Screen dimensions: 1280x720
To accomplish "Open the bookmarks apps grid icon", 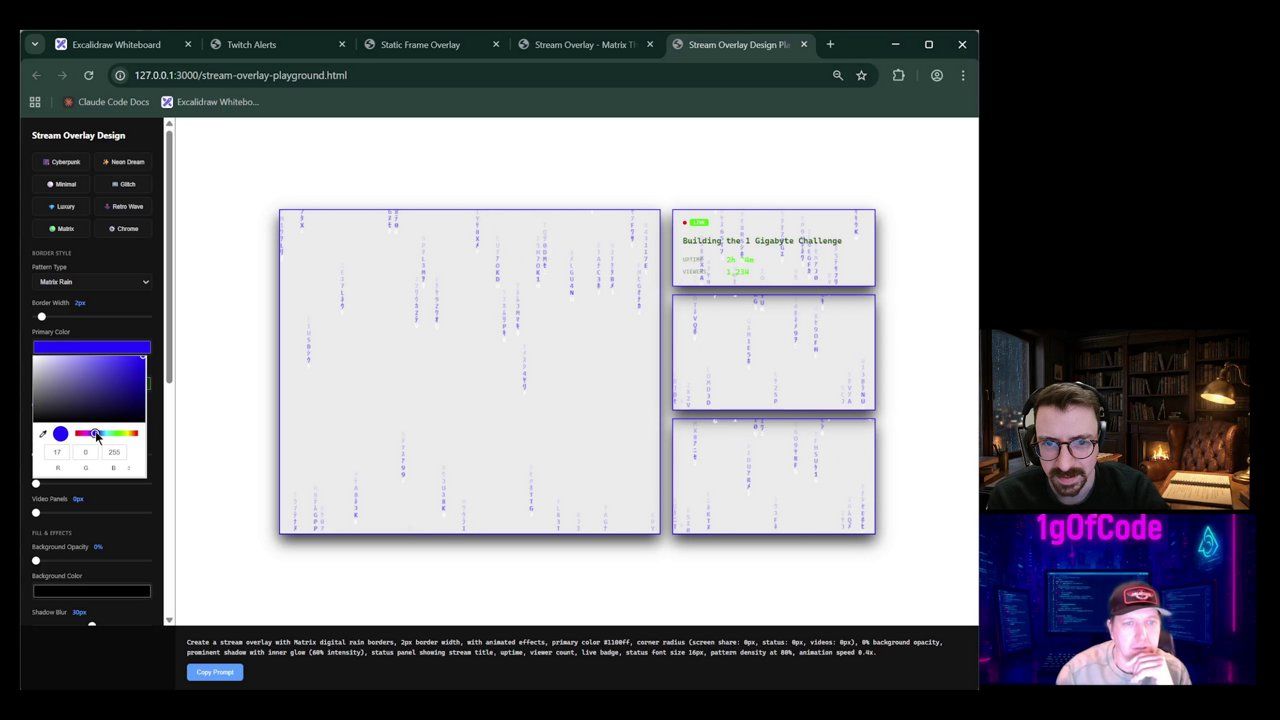I will [x=35, y=102].
